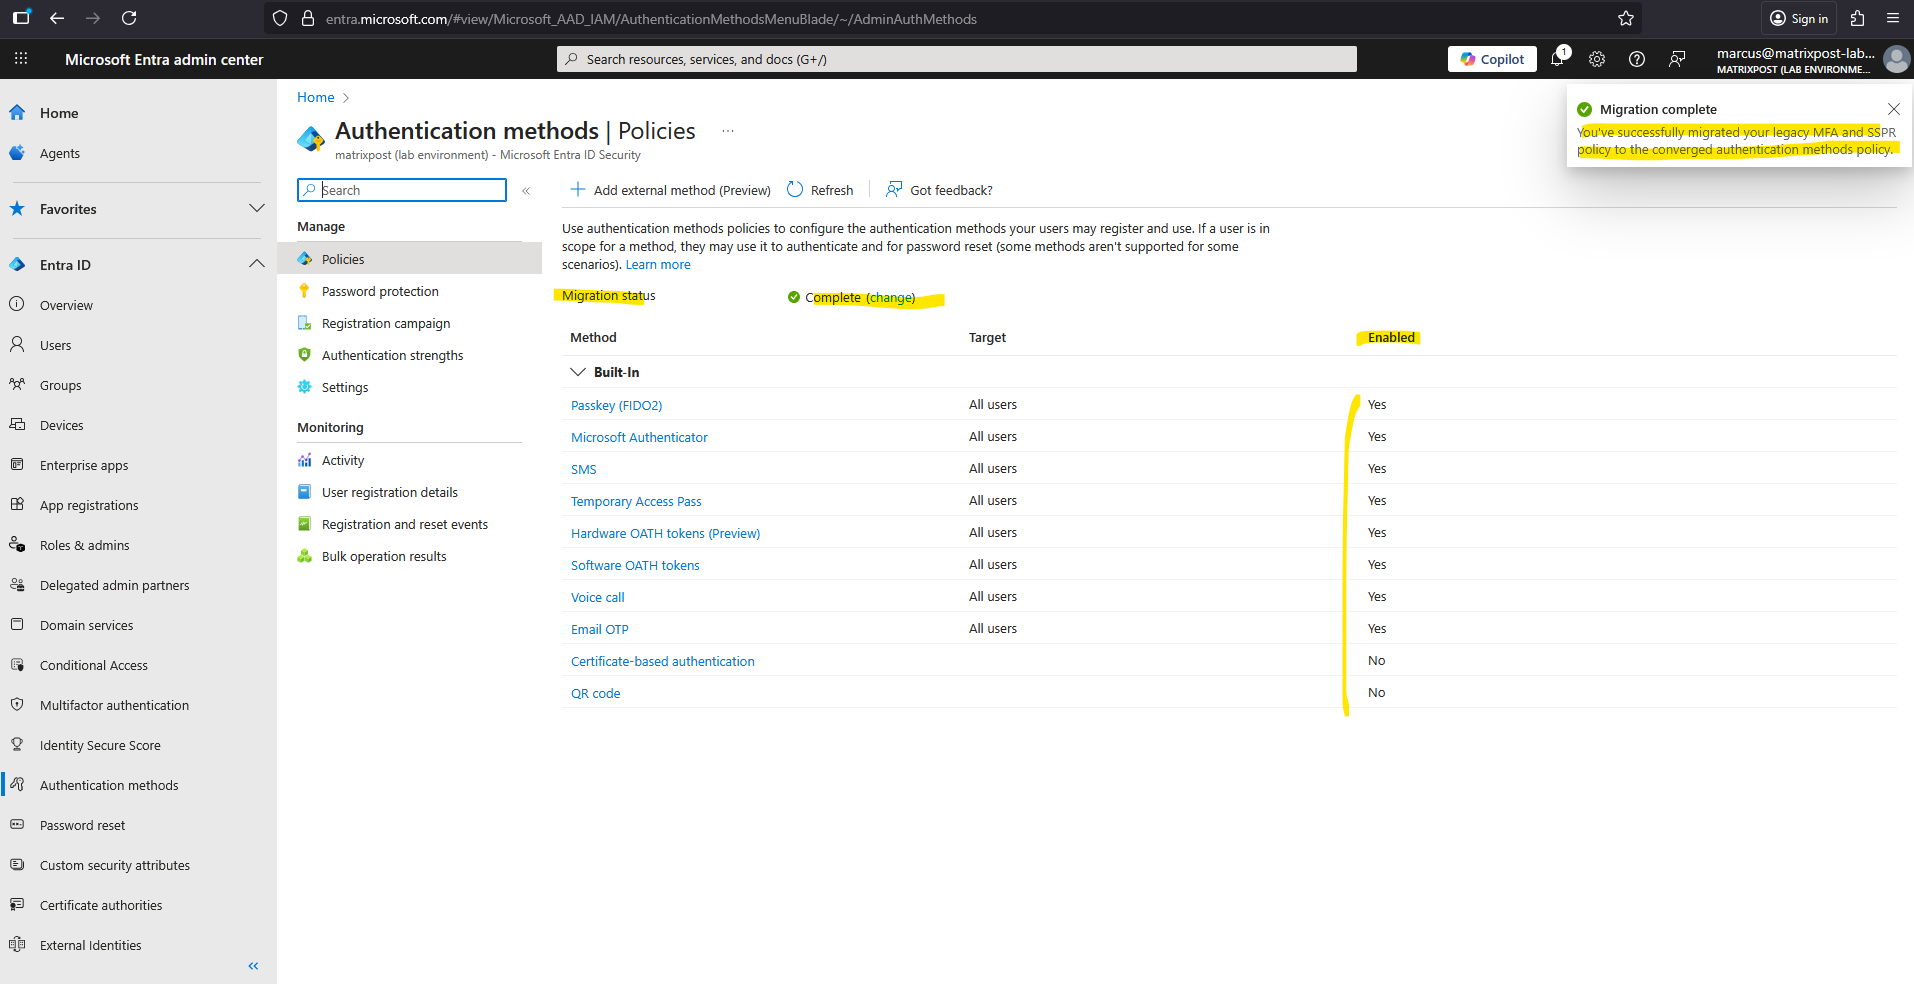Click the Refresh toolbar button
Screen dimensions: 1914x984
[x=821, y=190]
